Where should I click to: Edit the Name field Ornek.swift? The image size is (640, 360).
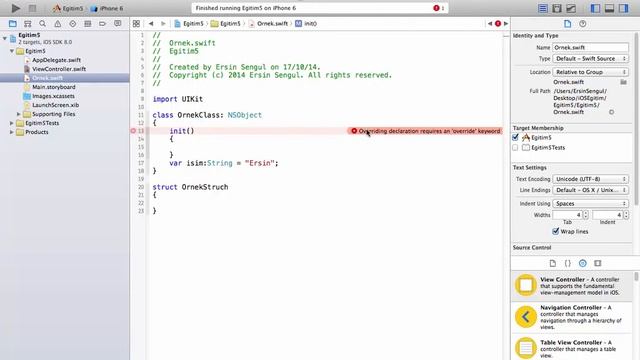(x=590, y=47)
